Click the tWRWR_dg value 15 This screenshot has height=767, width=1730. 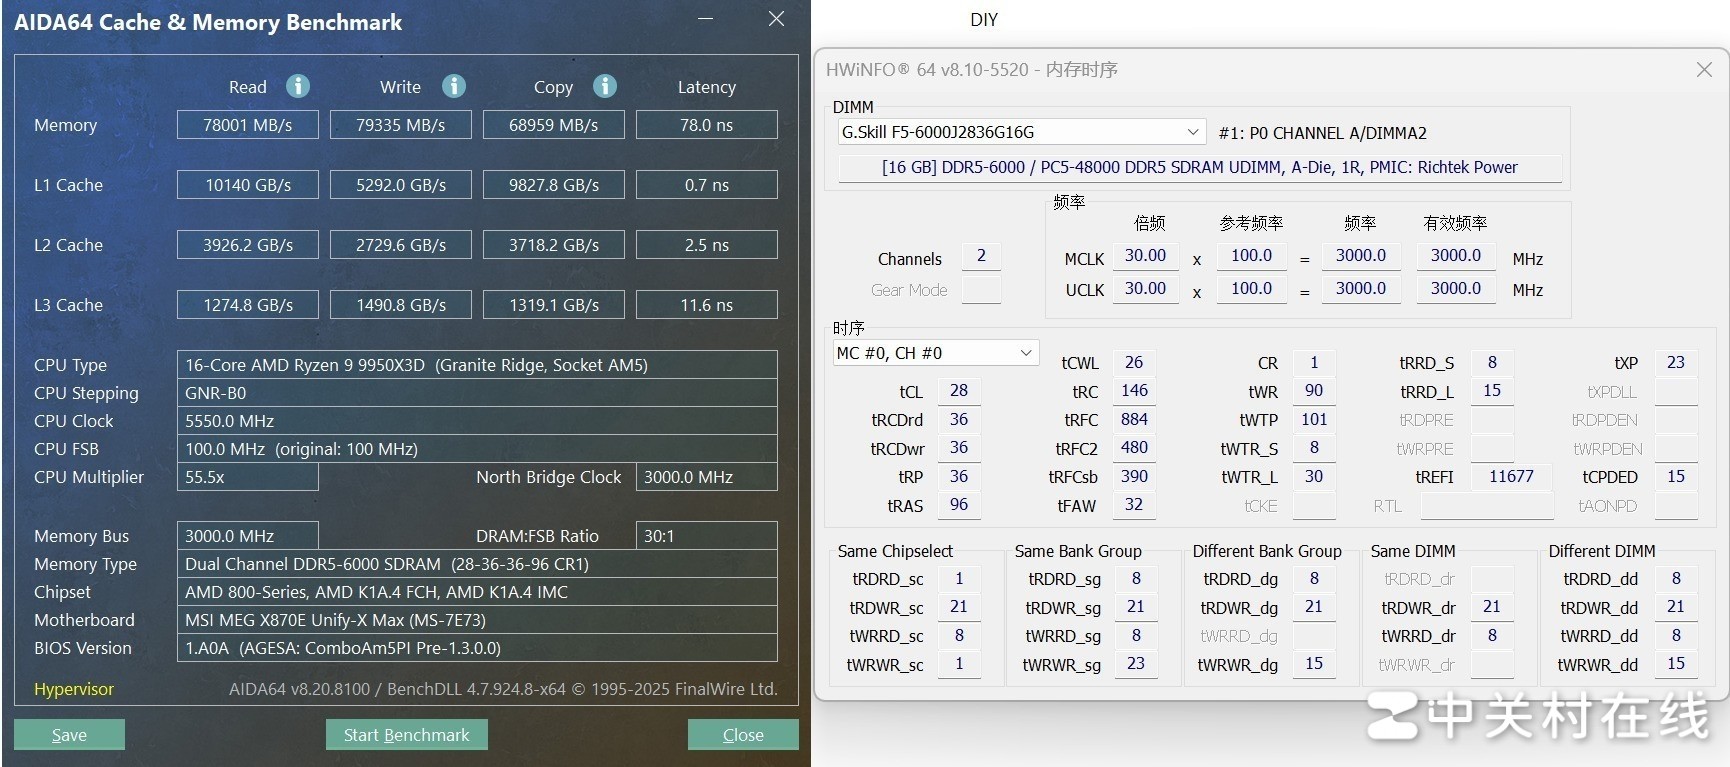coord(1314,664)
